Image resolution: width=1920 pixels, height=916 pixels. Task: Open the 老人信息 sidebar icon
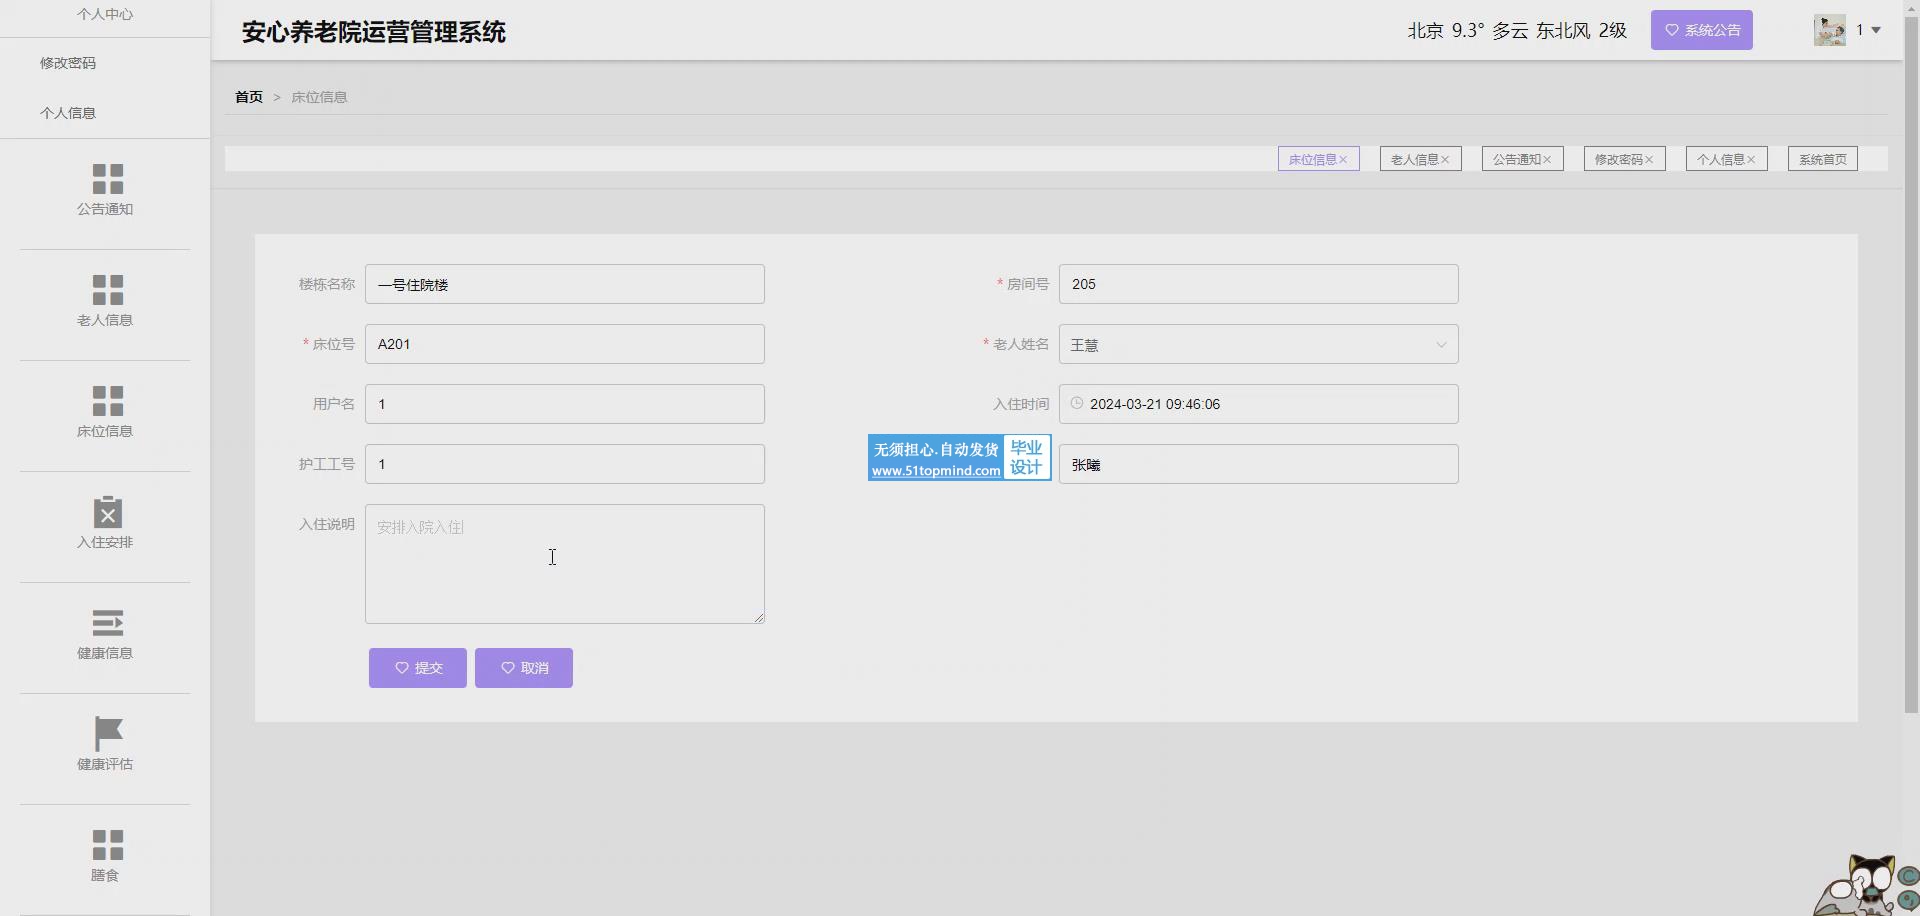pos(107,290)
